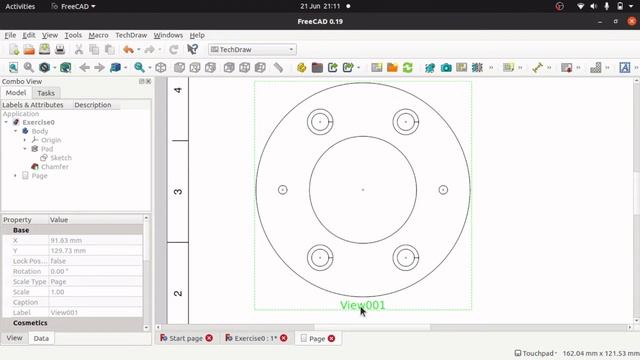Open the View menu
The height and width of the screenshot is (360, 640).
50,36
